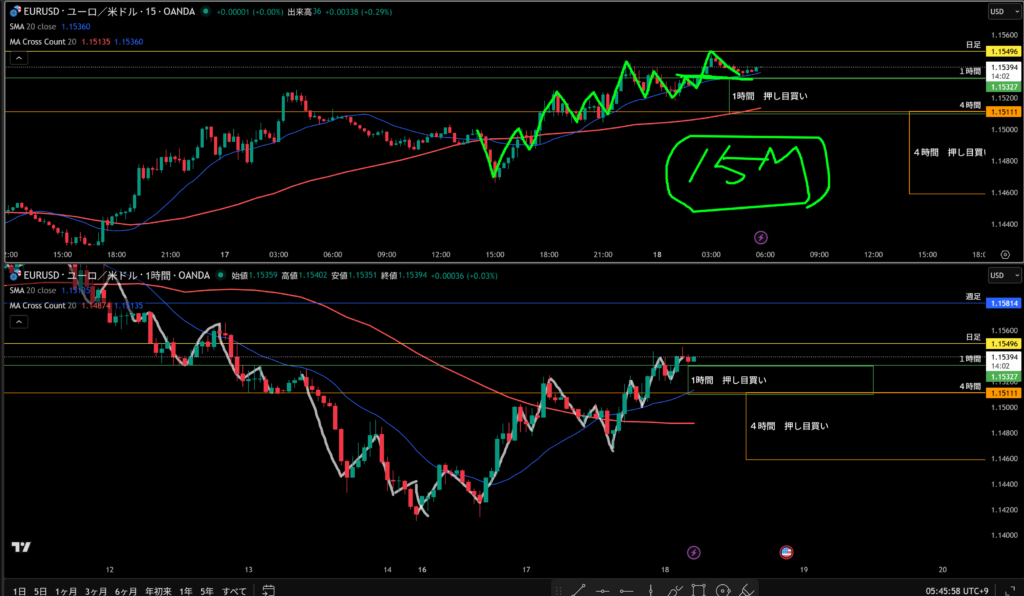Screen dimensions: 1024x596
Task: Click the green market status dot in top chart
Action: (205, 11)
